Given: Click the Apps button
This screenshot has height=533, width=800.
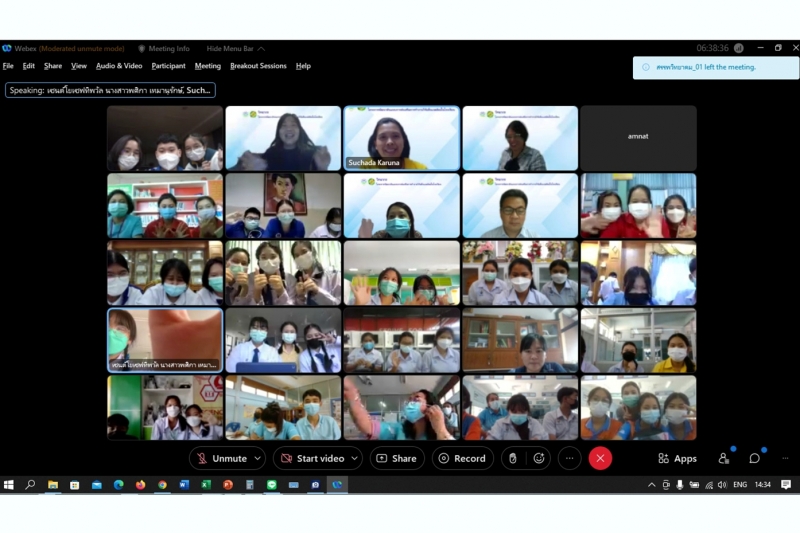Looking at the screenshot, I should click(677, 458).
